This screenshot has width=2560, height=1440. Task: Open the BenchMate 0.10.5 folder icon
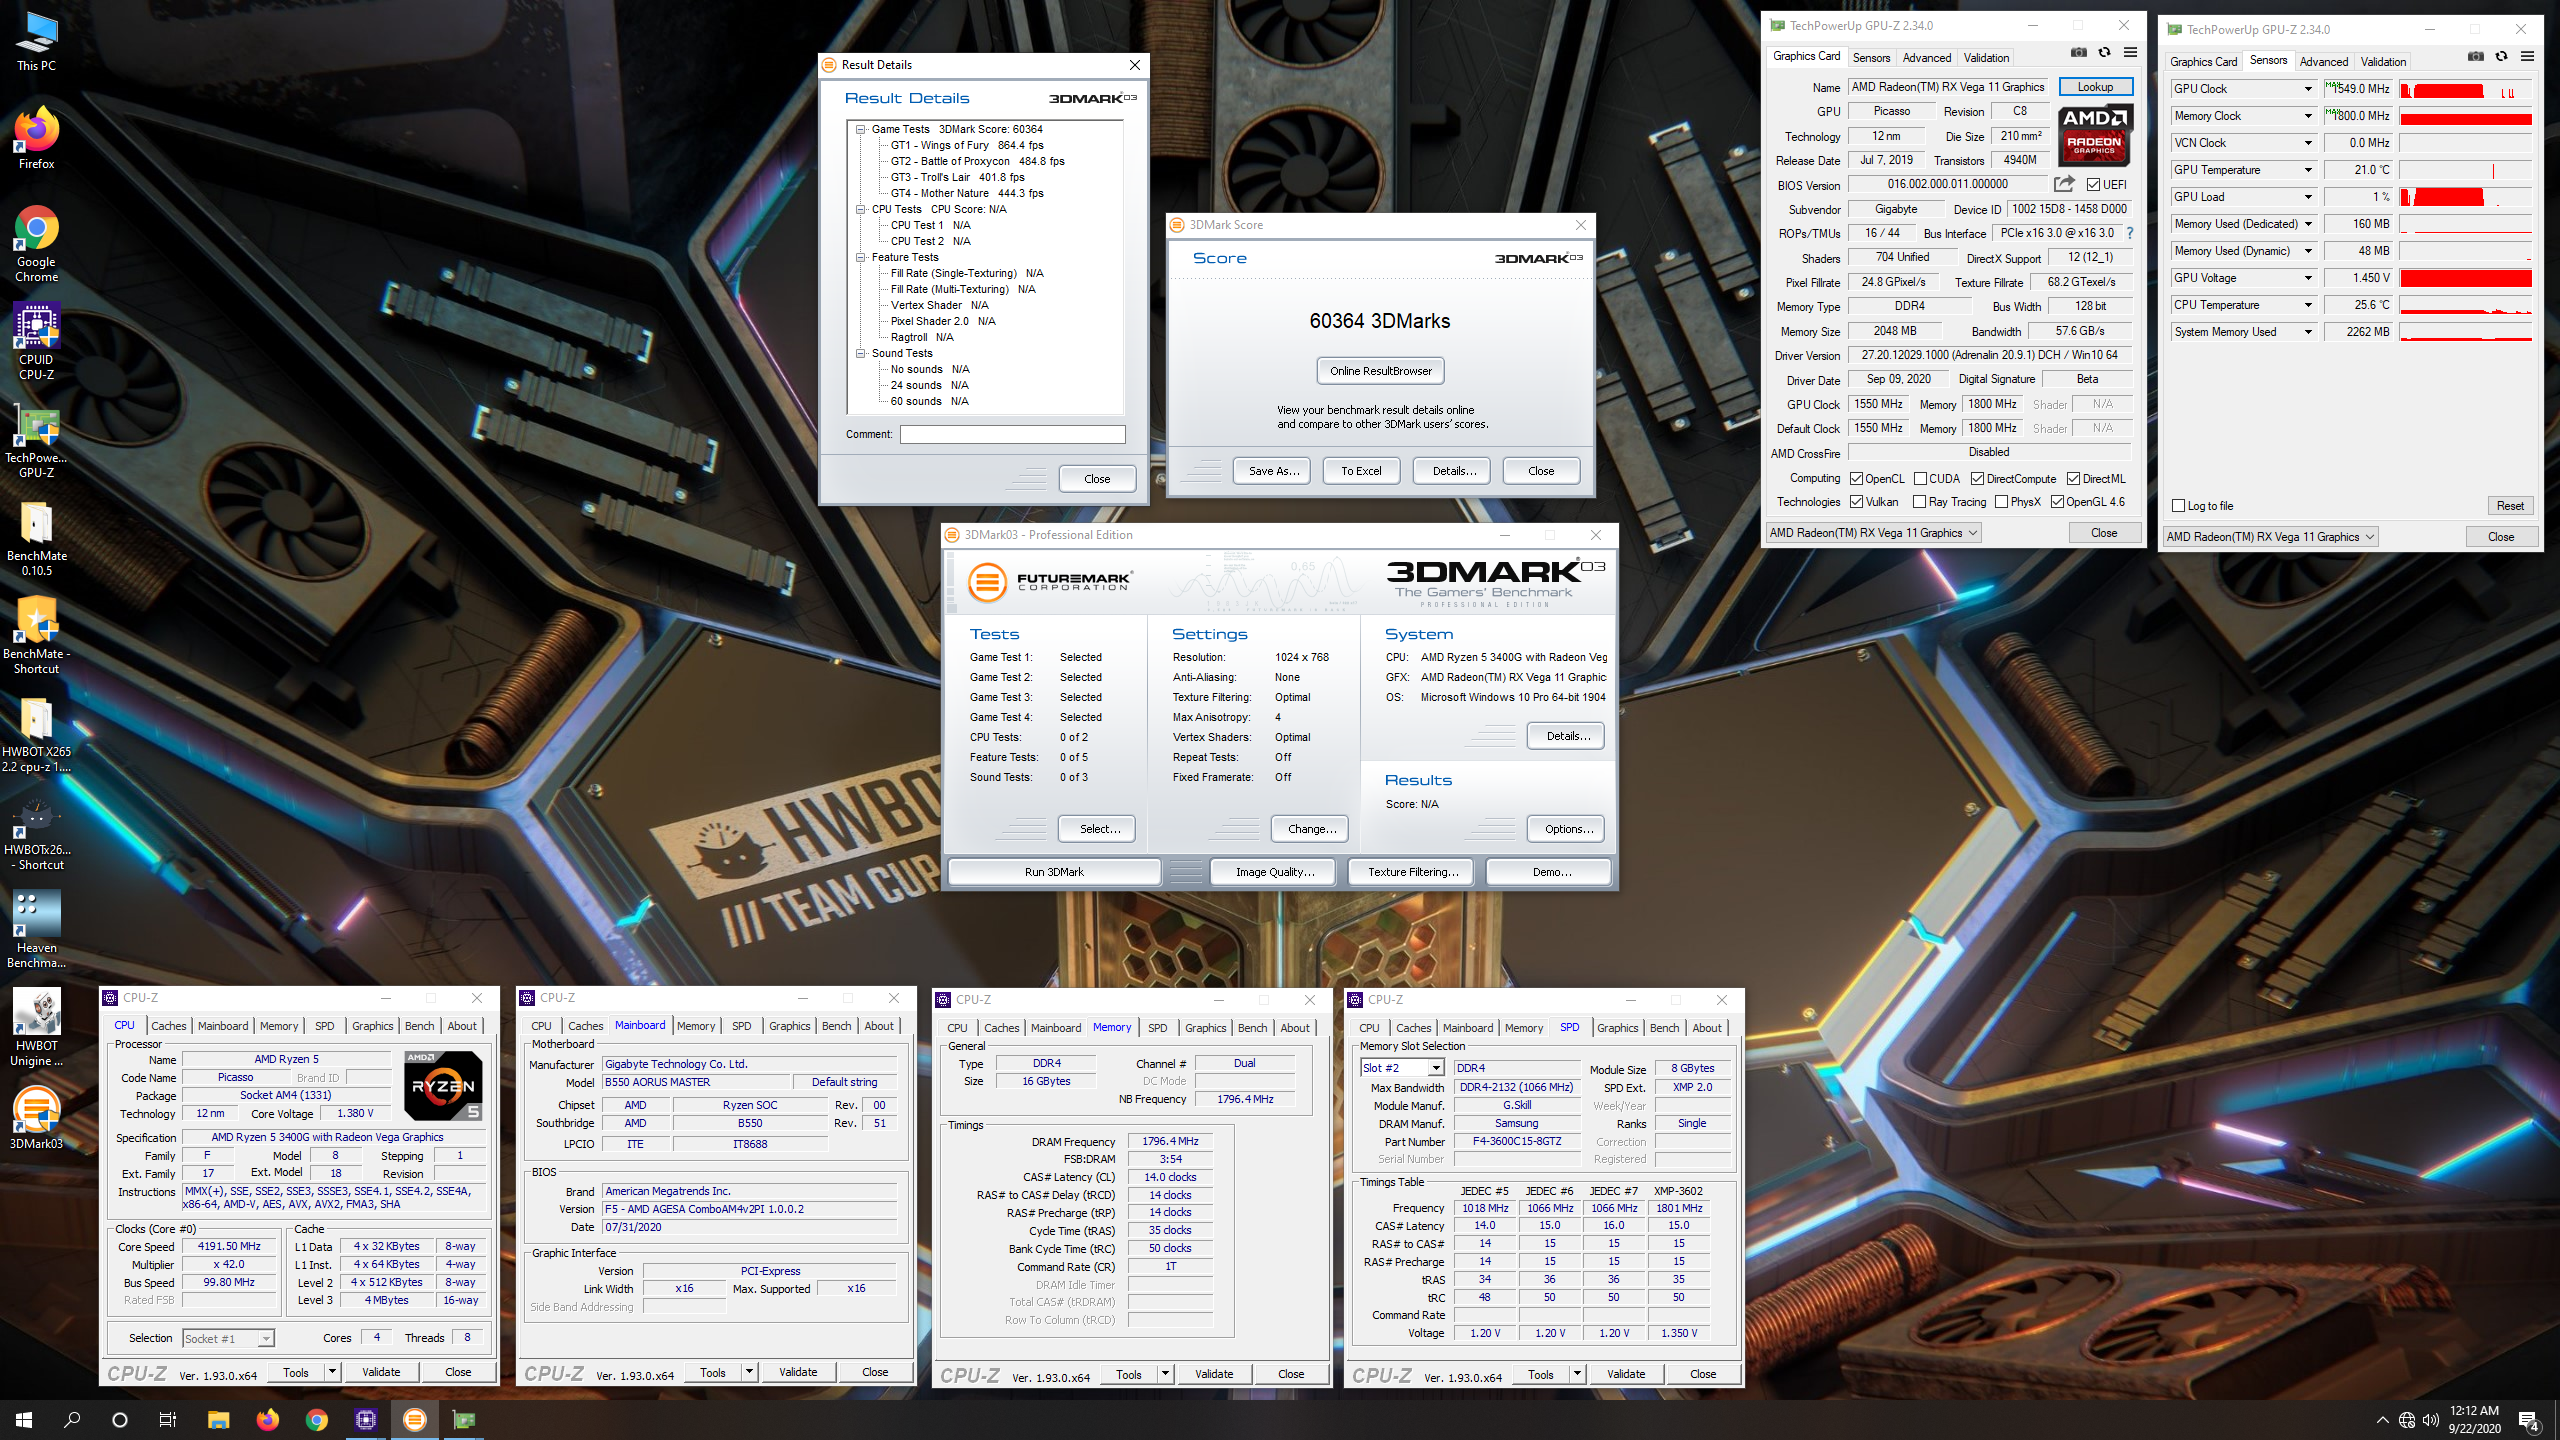coord(37,537)
